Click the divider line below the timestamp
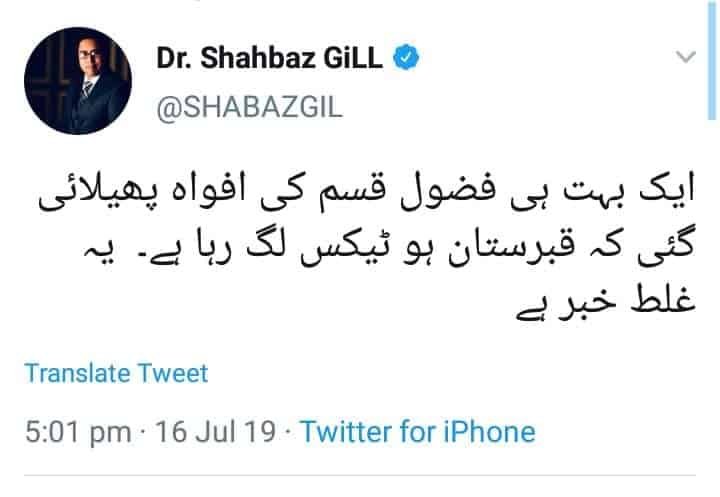Viewport: 720px width, 497px height. [x=360, y=475]
